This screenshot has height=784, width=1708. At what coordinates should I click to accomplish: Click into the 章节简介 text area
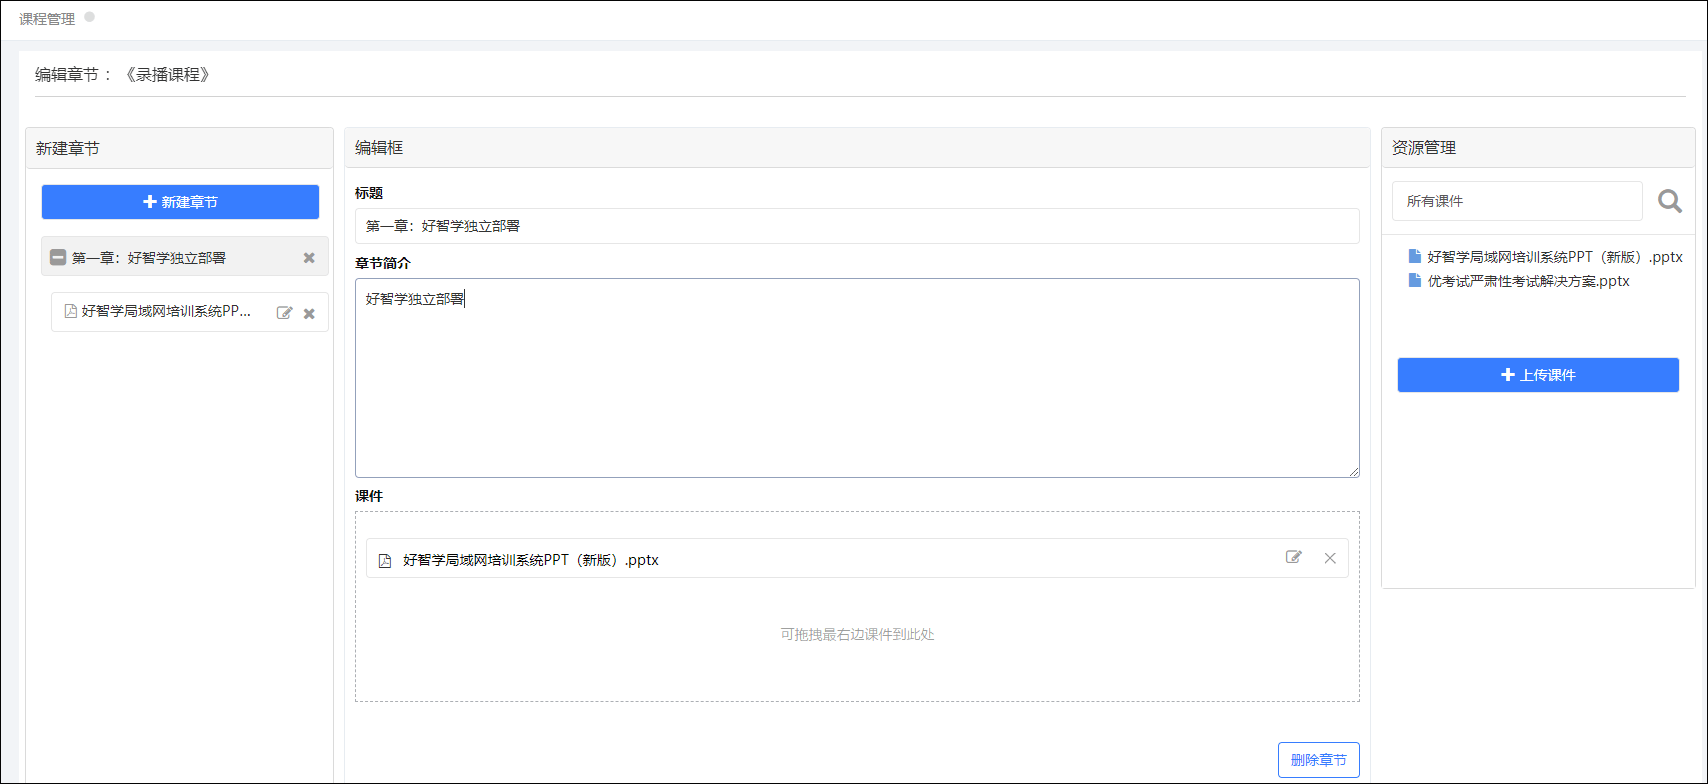[856, 380]
